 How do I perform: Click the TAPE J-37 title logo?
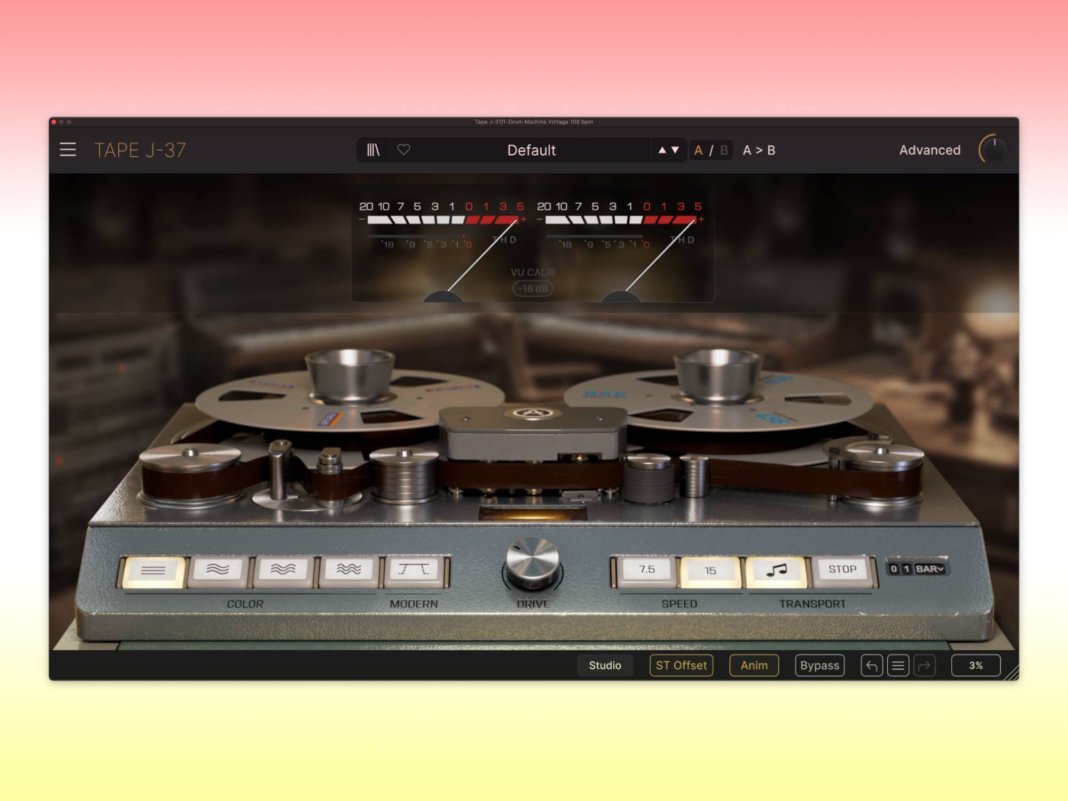tap(140, 150)
